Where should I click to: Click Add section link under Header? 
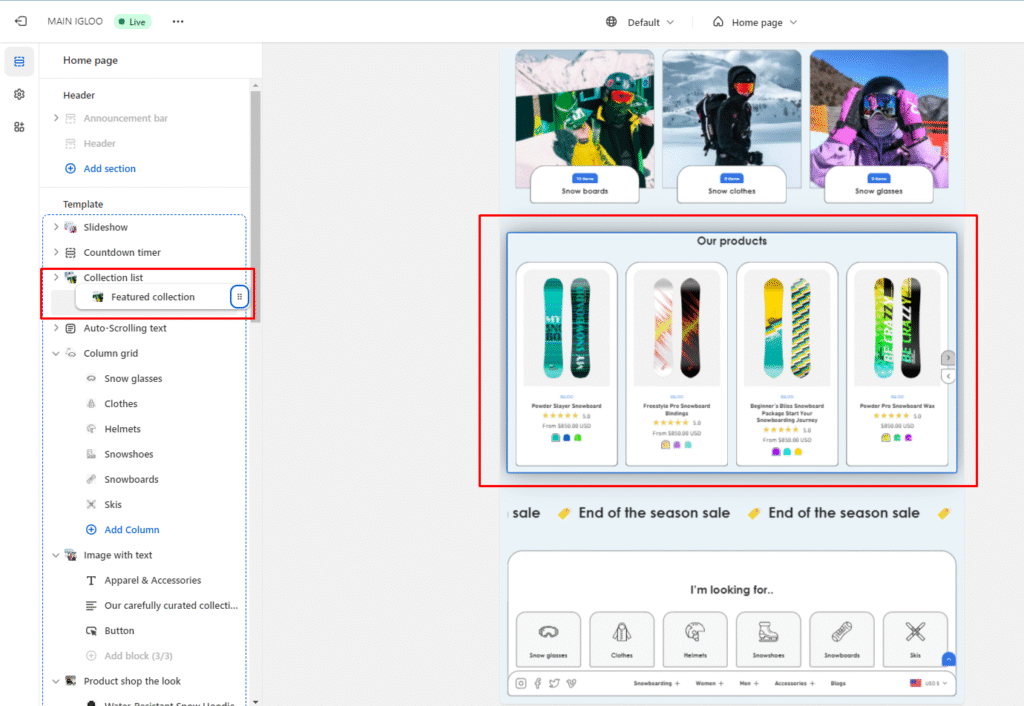pyautogui.click(x=109, y=169)
